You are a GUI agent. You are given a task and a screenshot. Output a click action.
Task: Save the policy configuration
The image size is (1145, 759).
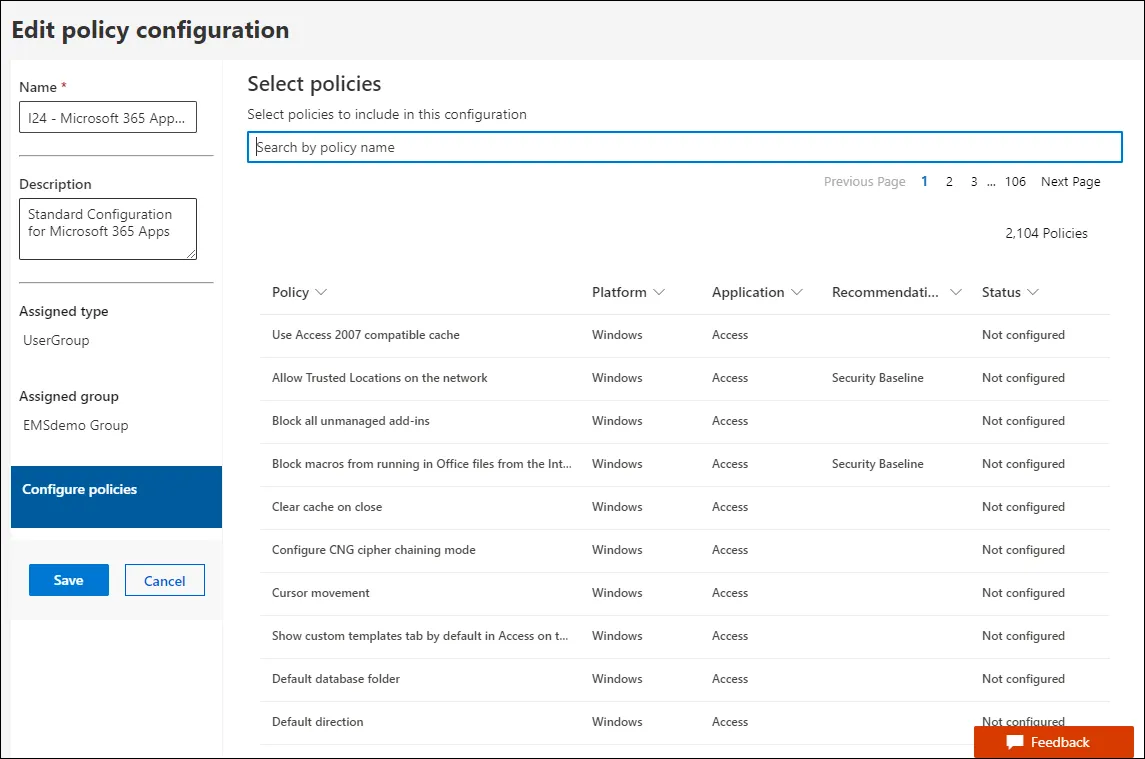pos(68,580)
